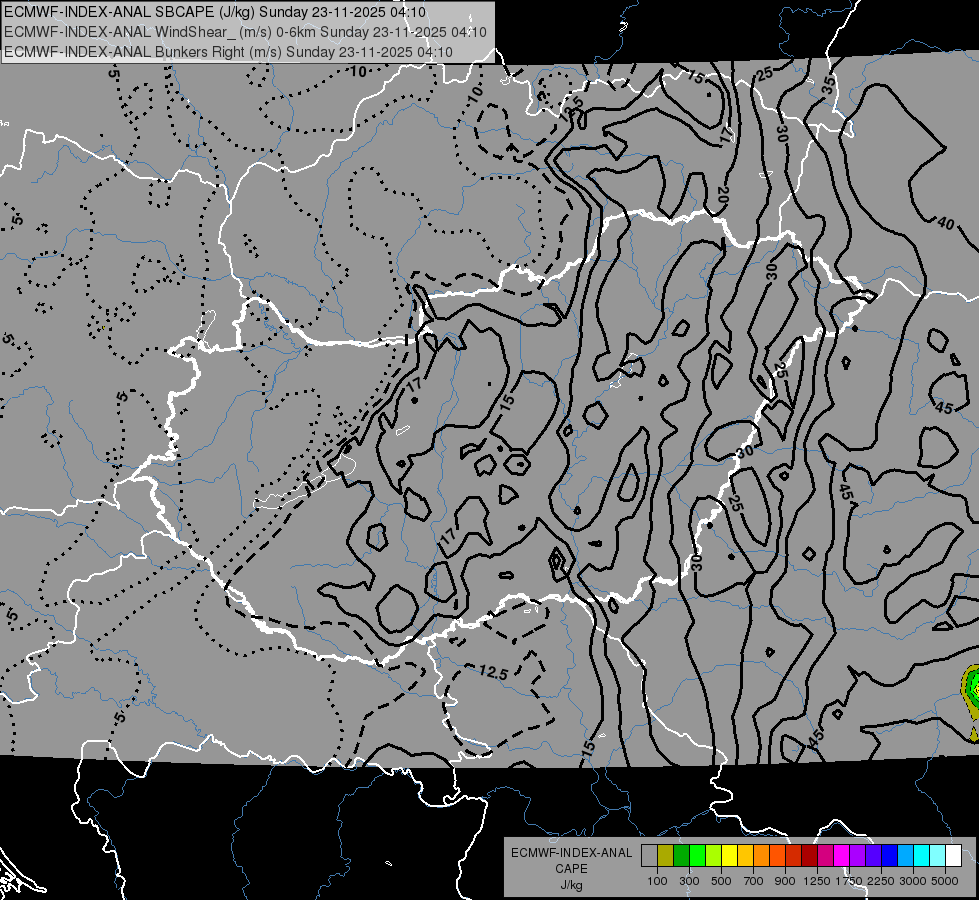Select the gold legend swatch
The height and width of the screenshot is (900, 979).
745,855
